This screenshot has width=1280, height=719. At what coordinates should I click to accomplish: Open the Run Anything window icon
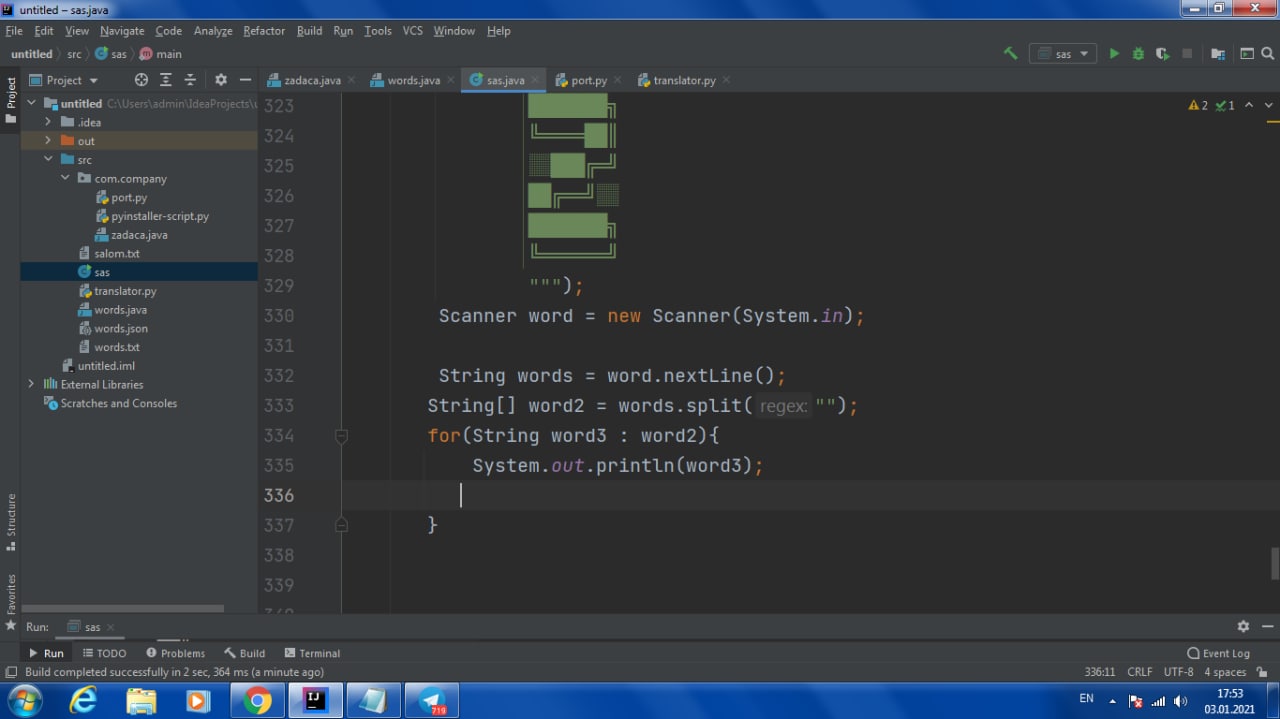(x=1247, y=54)
